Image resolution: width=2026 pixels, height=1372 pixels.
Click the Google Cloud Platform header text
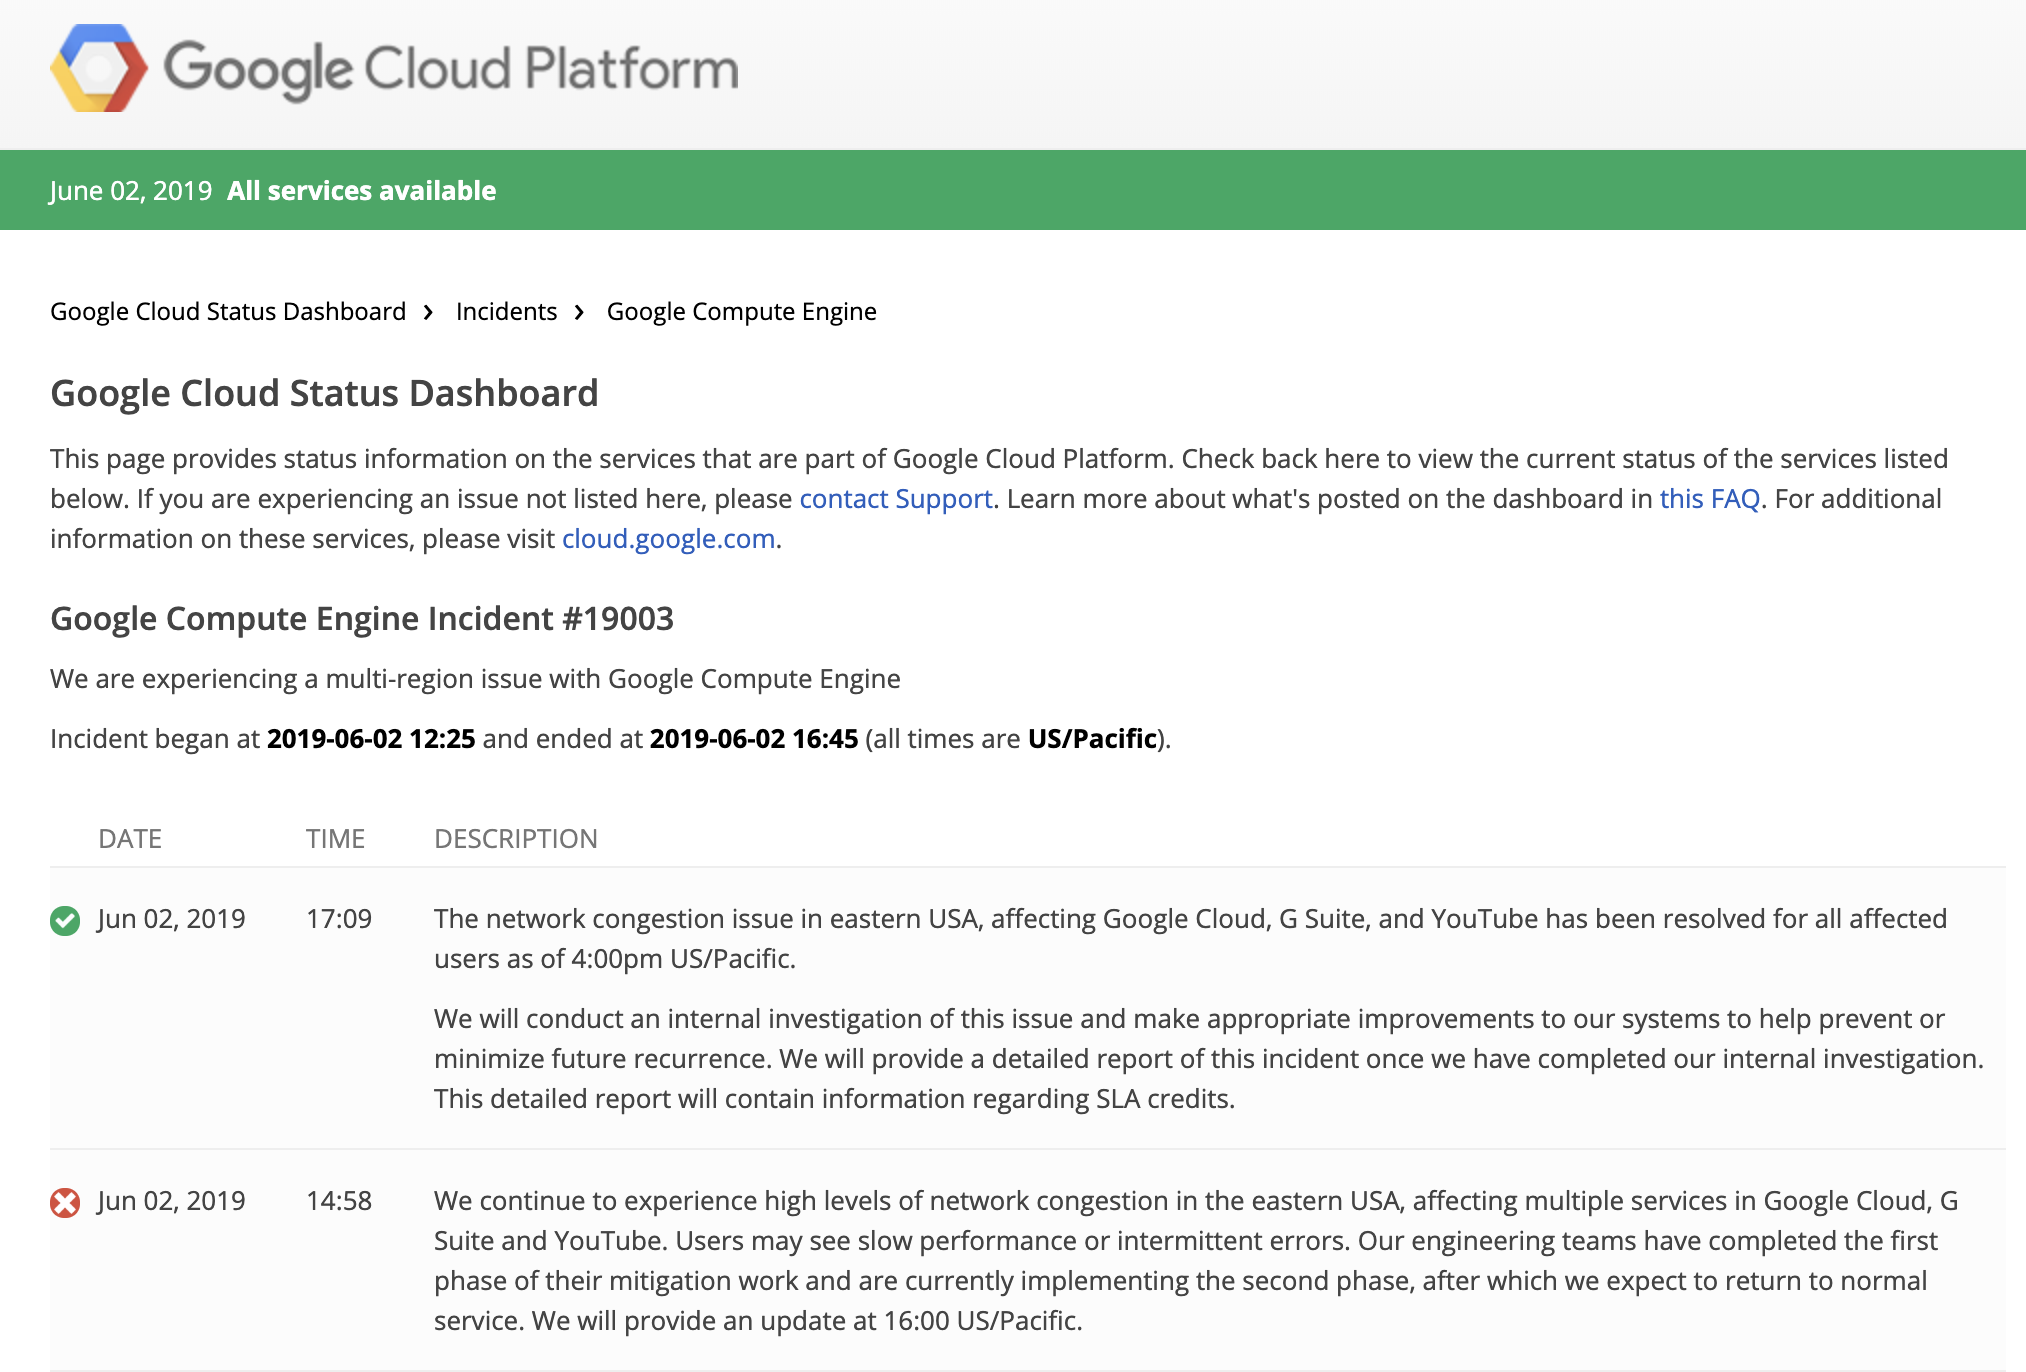click(x=450, y=68)
